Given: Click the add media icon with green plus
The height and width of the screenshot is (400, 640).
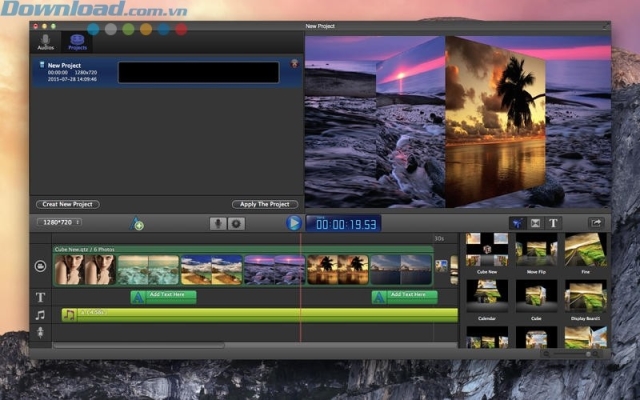Looking at the screenshot, I should (x=137, y=224).
